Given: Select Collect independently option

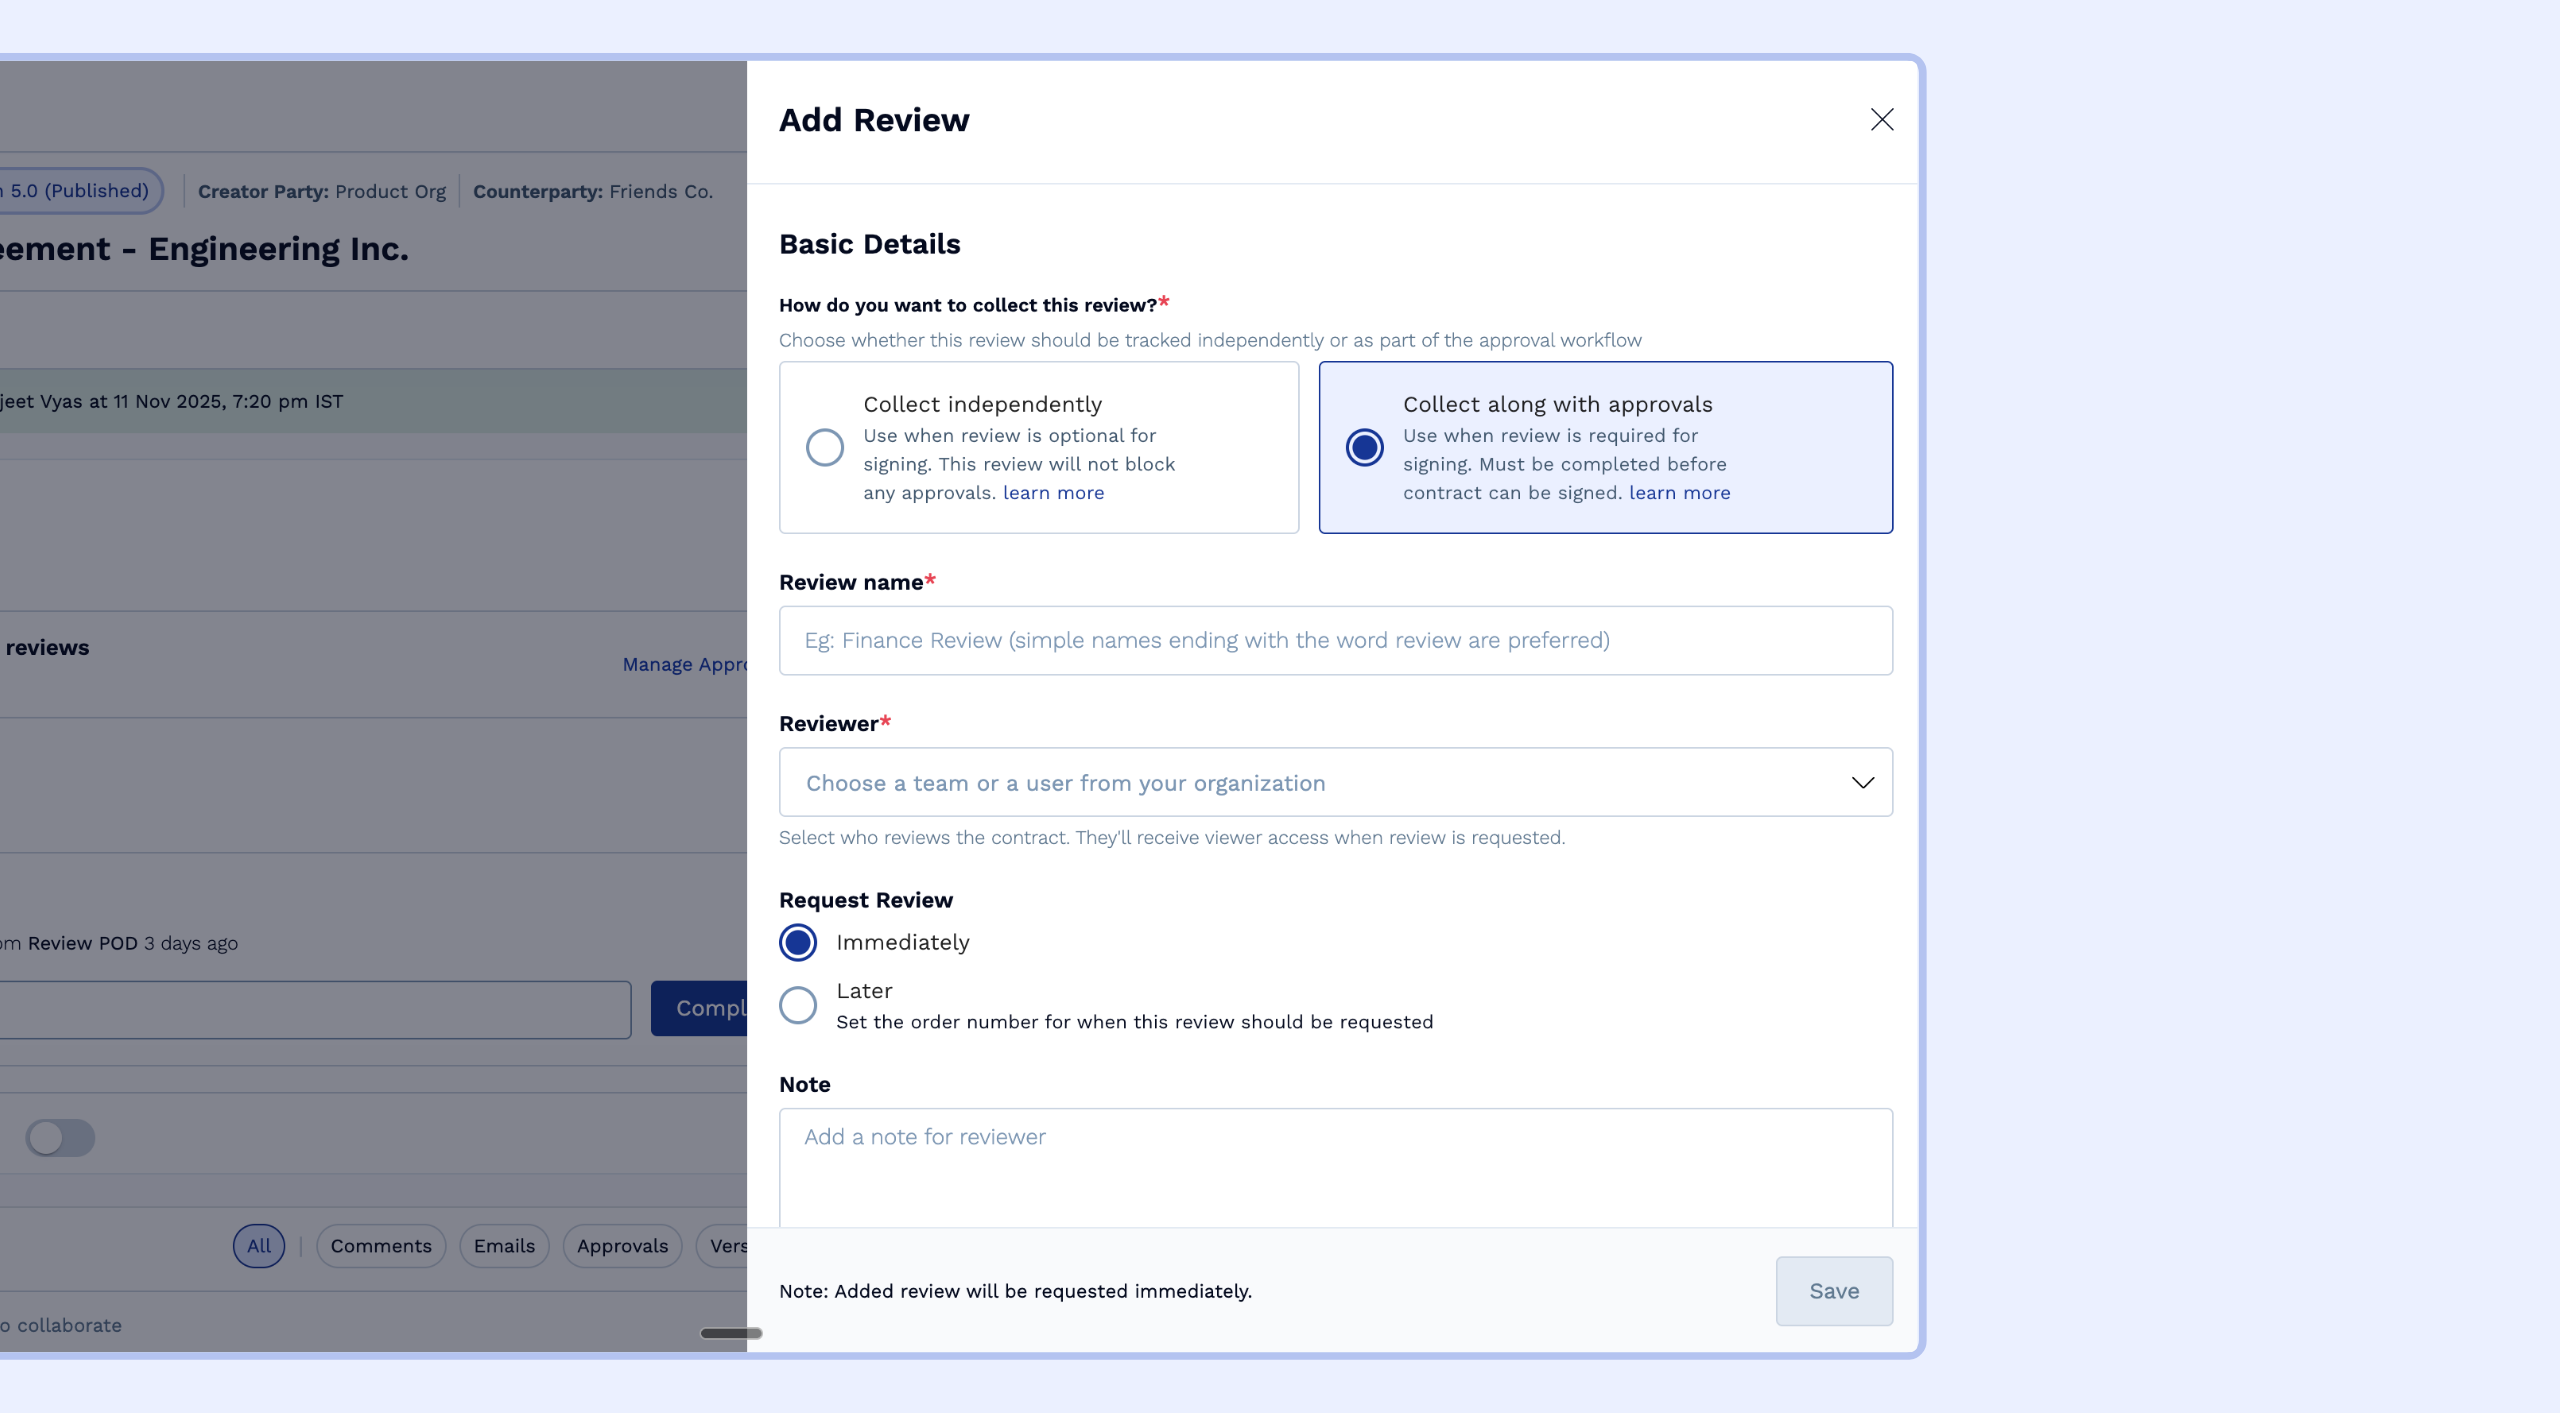Looking at the screenshot, I should 825,447.
